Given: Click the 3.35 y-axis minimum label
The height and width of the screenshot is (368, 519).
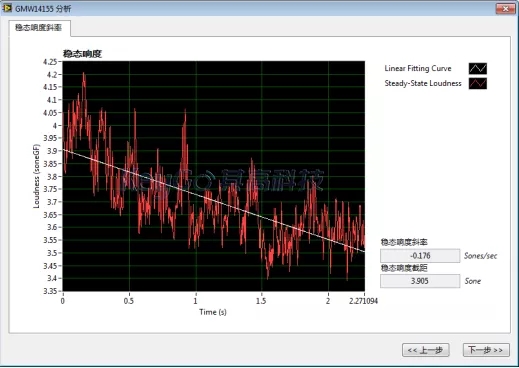Looking at the screenshot, I should click(50, 291).
